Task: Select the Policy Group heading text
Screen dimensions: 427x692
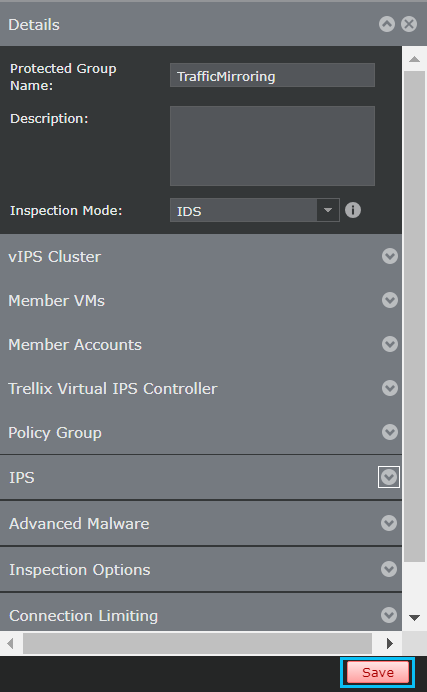Action: click(x=55, y=433)
